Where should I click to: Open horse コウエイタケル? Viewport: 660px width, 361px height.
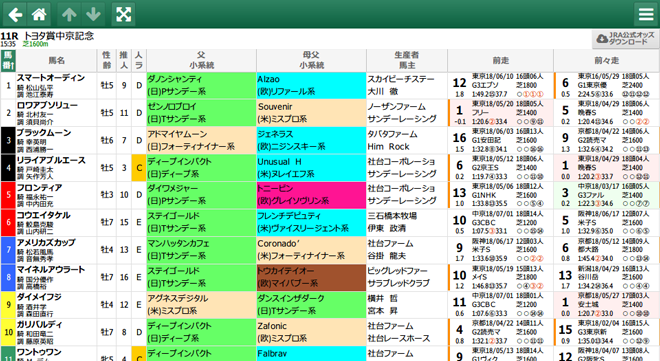click(43, 215)
